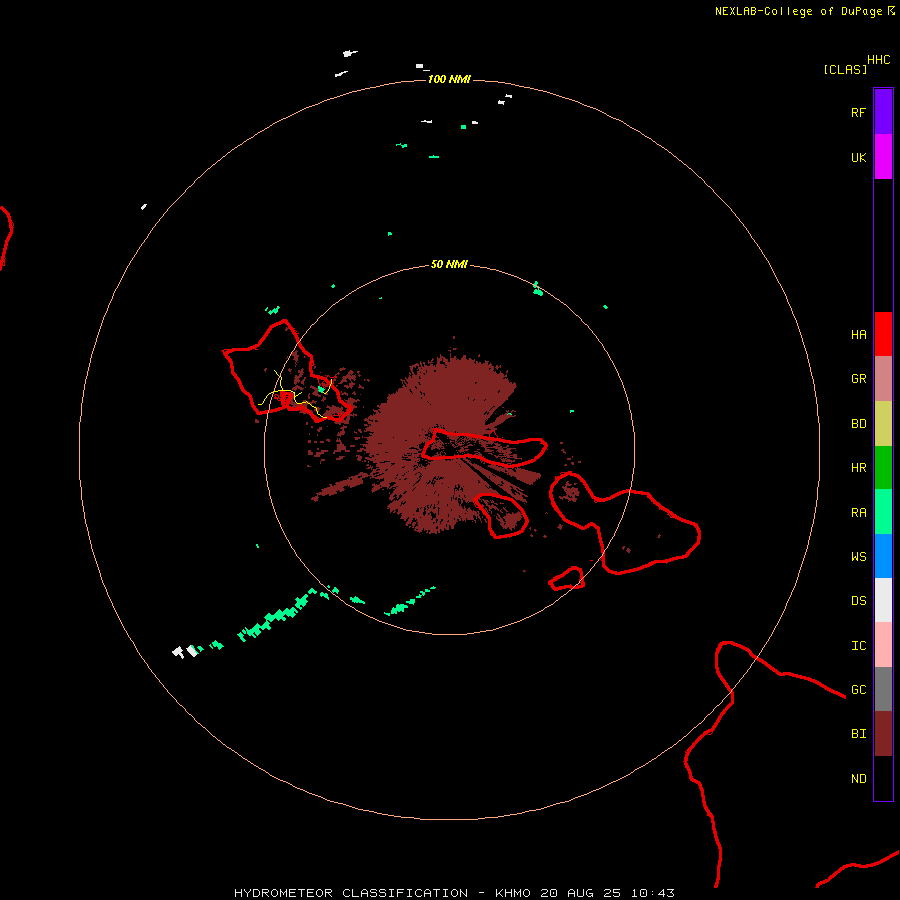
Task: Click the 50 NMI range ring label
Action: point(449,264)
